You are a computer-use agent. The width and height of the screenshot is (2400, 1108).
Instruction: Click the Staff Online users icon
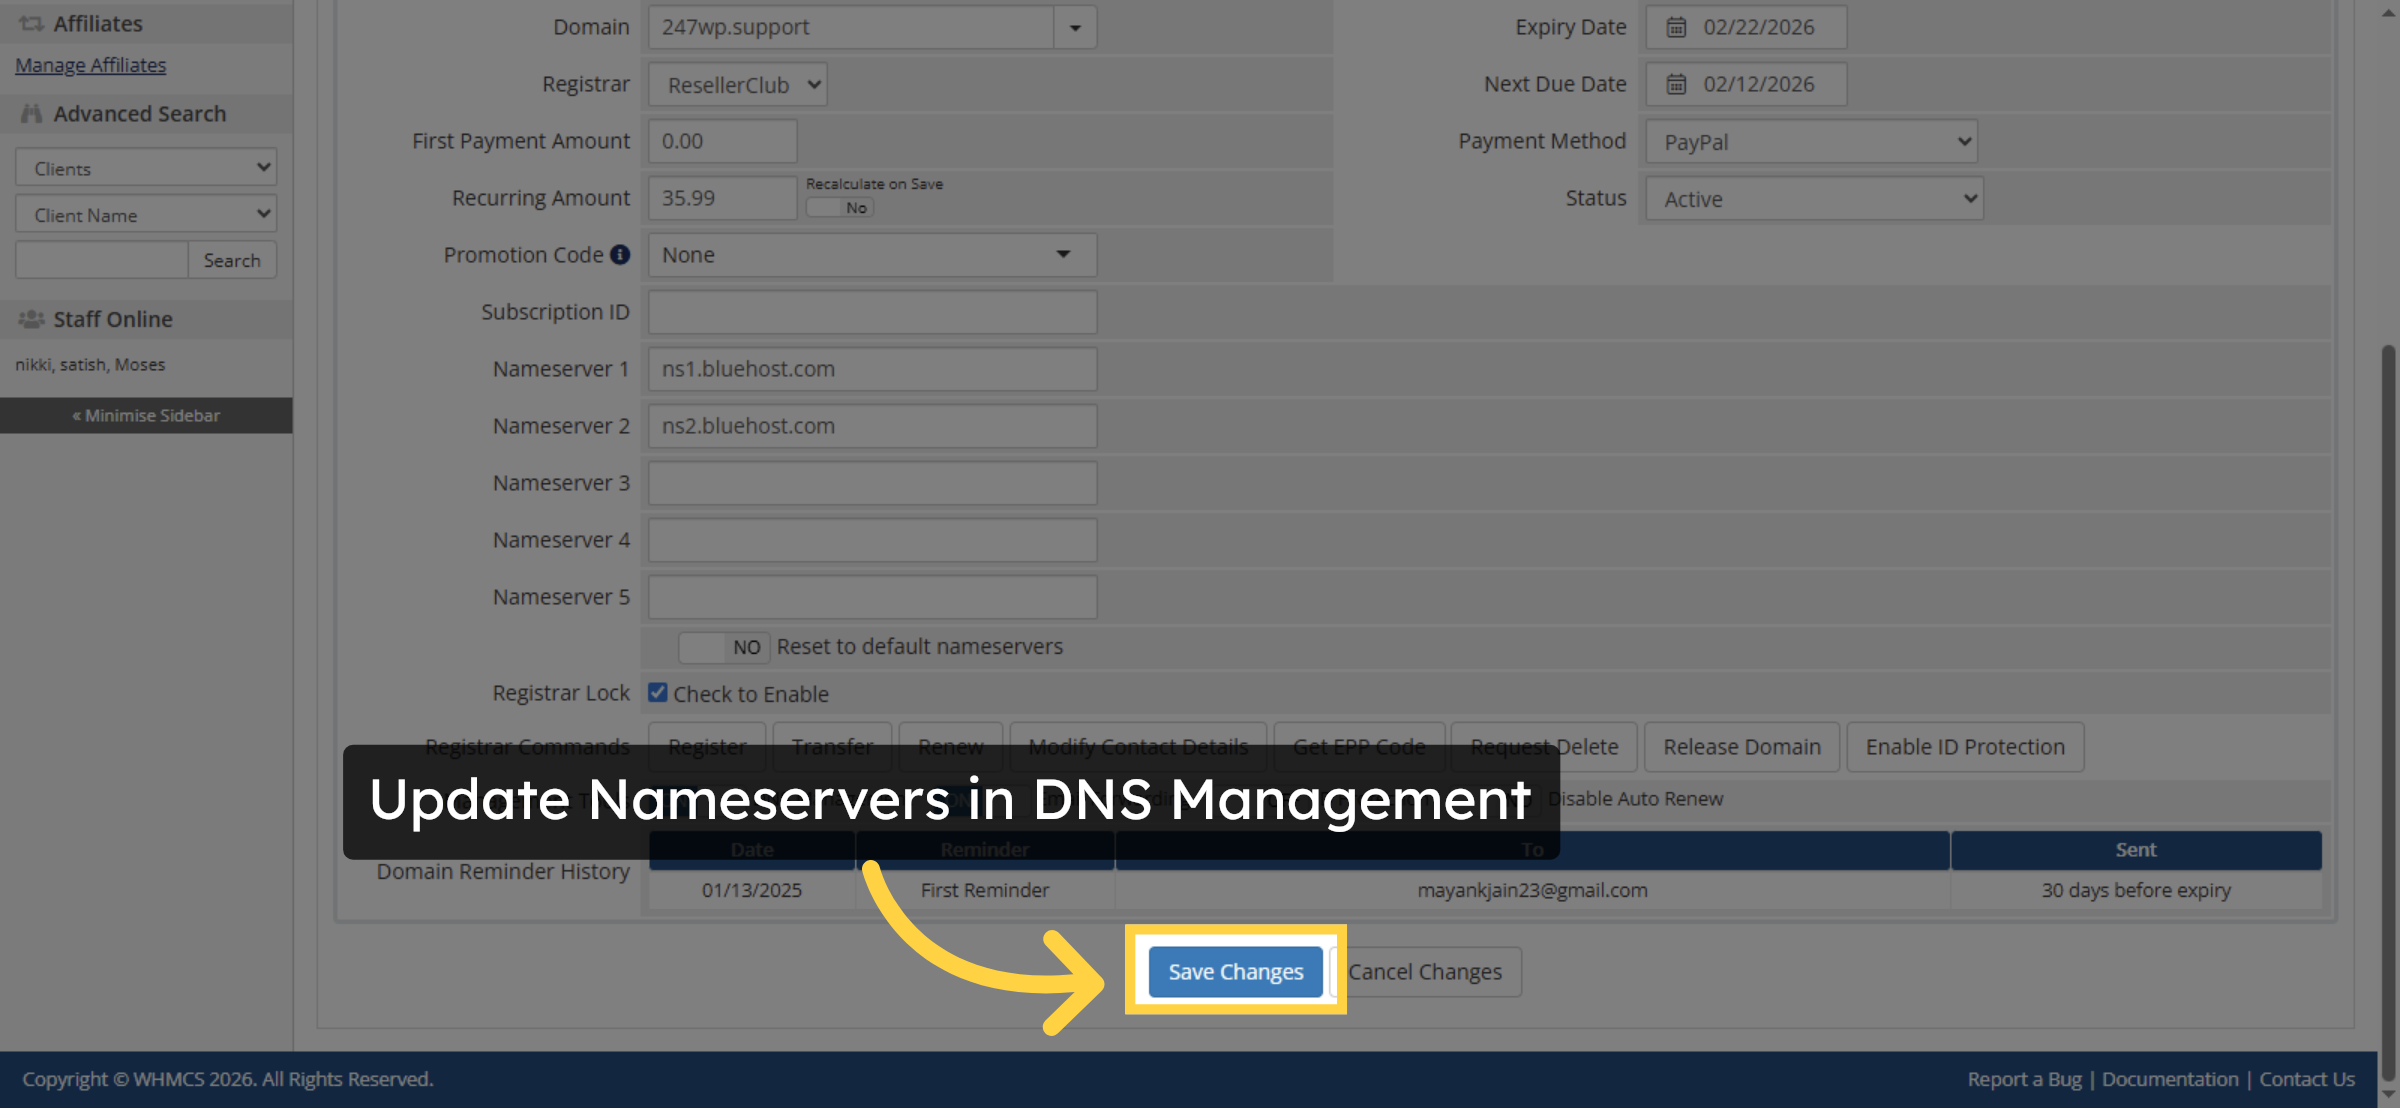point(31,319)
